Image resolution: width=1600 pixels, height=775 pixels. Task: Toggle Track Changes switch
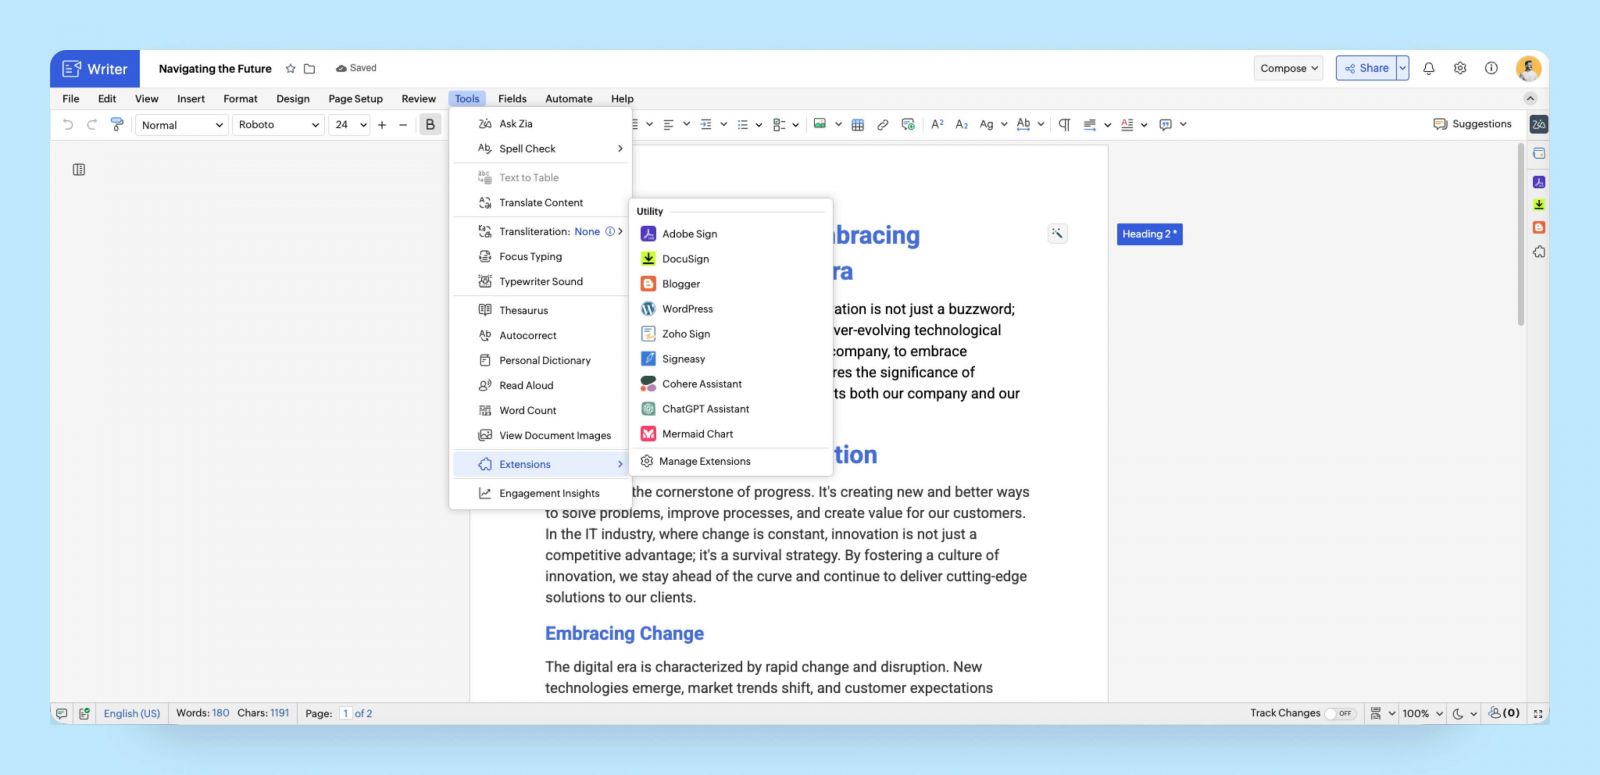[x=1339, y=714]
